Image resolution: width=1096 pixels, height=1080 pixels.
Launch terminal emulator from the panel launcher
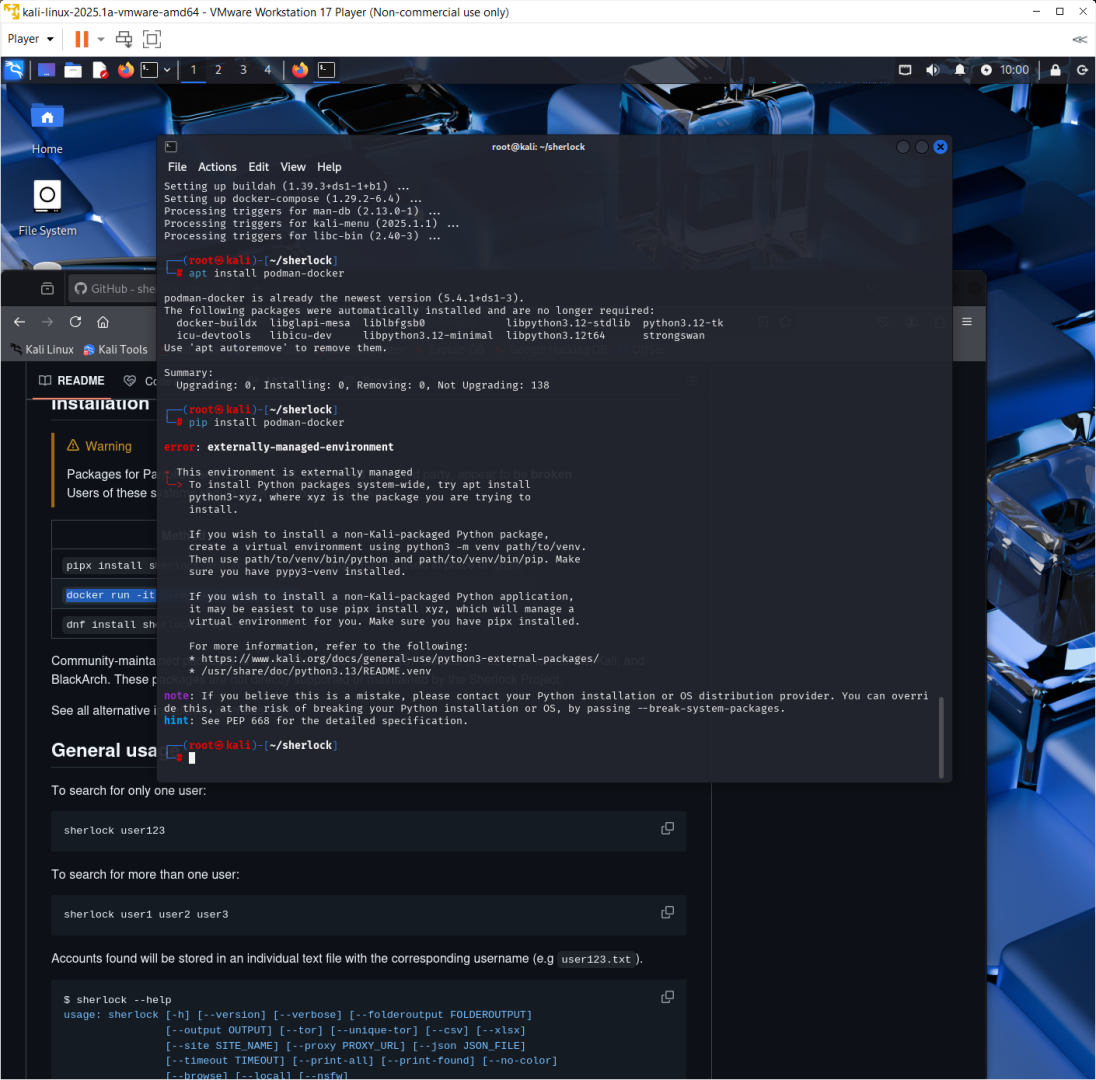click(149, 70)
